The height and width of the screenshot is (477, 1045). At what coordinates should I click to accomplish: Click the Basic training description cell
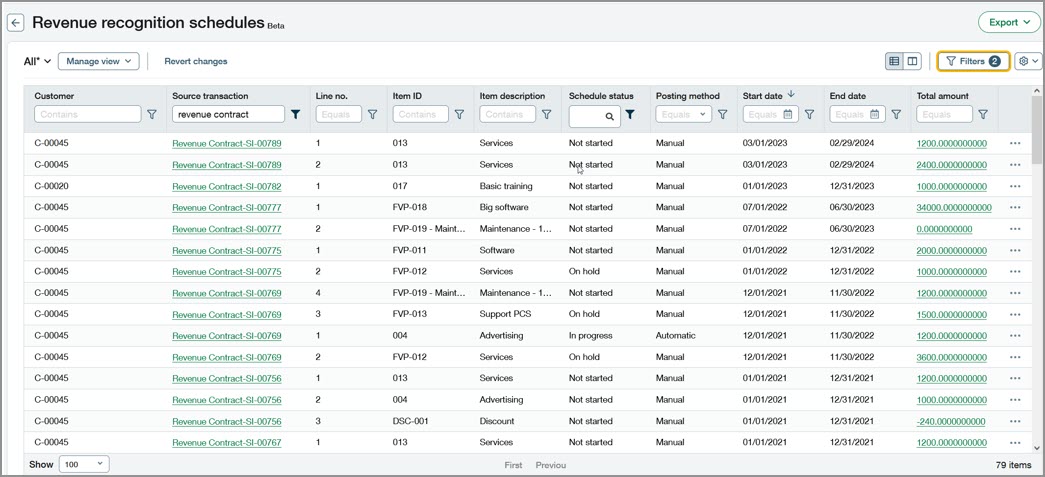(506, 186)
